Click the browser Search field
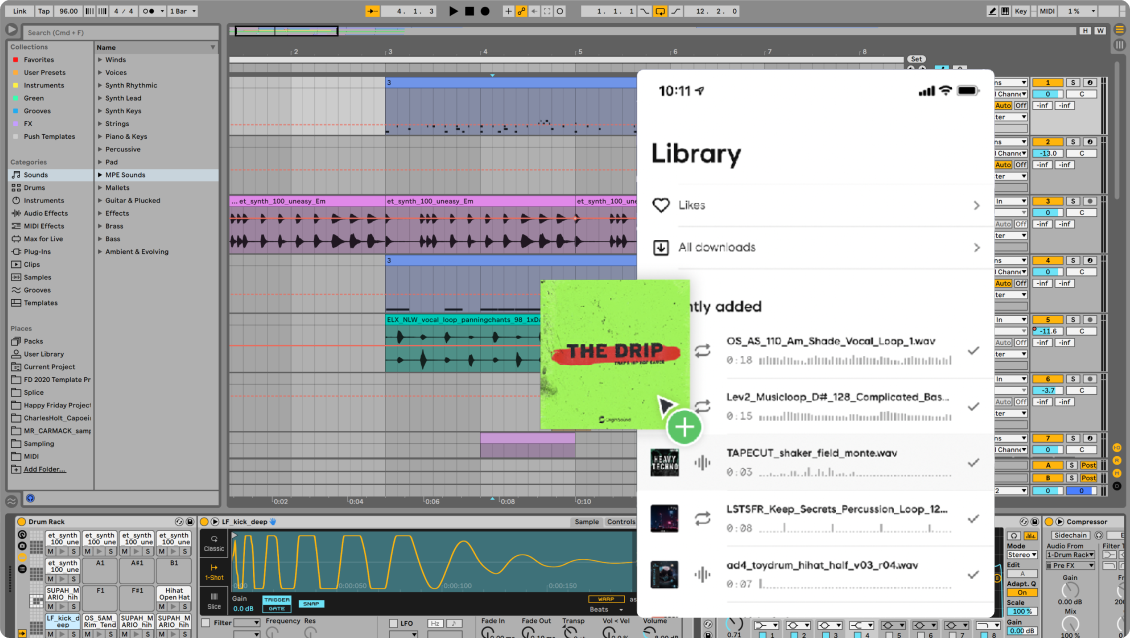This screenshot has width=1130, height=638. (x=121, y=32)
